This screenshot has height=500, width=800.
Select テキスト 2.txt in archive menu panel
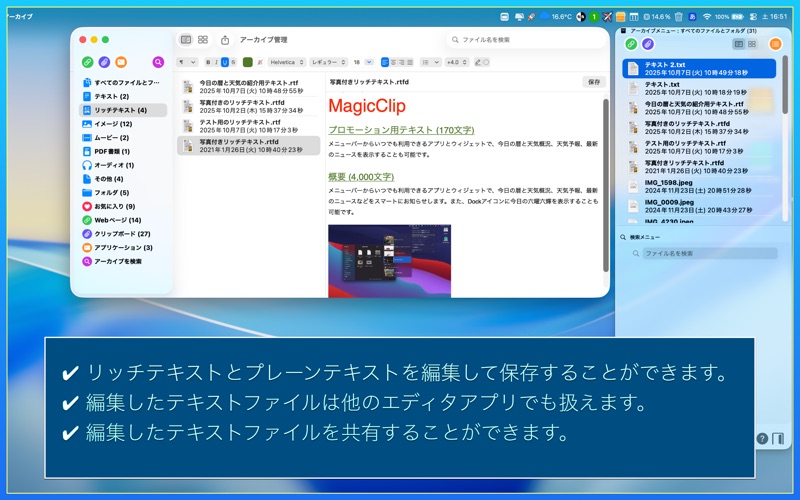pos(699,68)
